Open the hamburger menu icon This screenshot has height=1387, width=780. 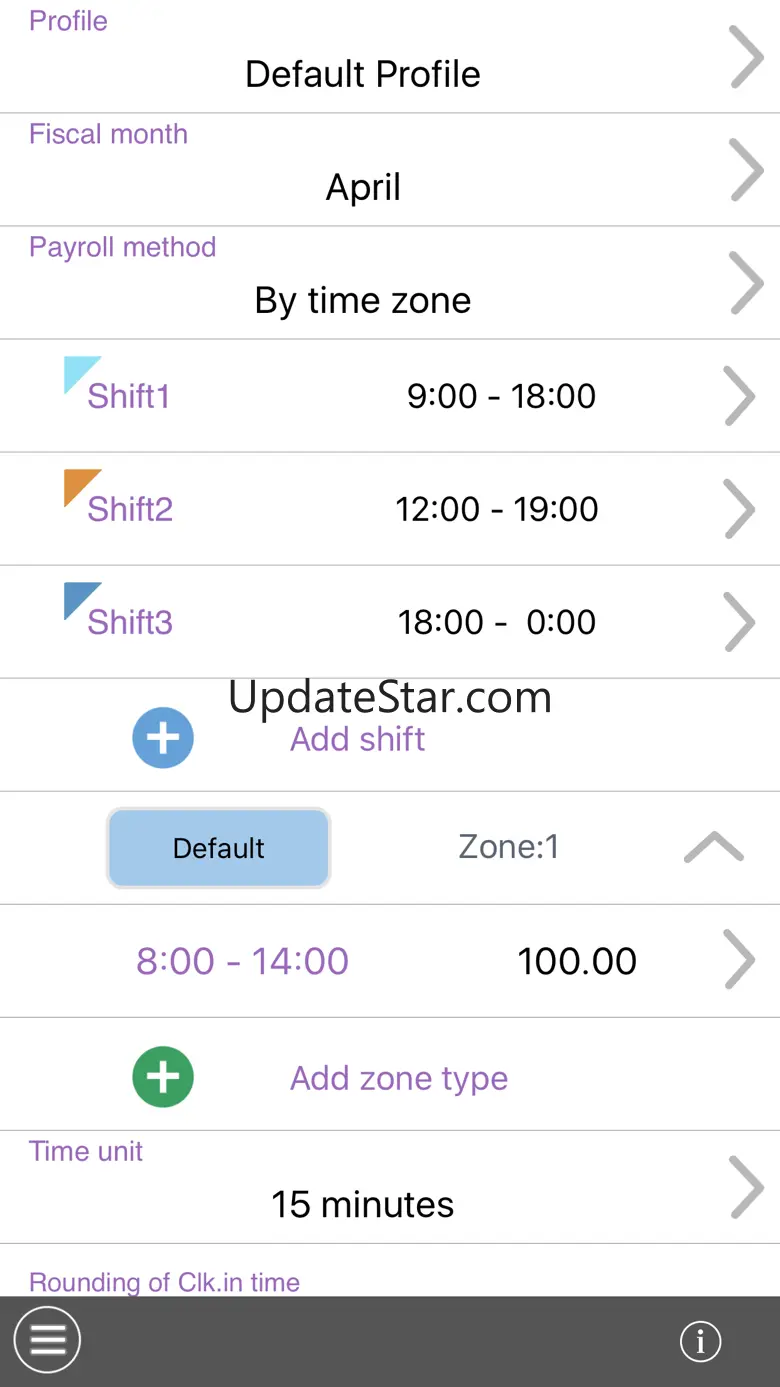(47, 1340)
